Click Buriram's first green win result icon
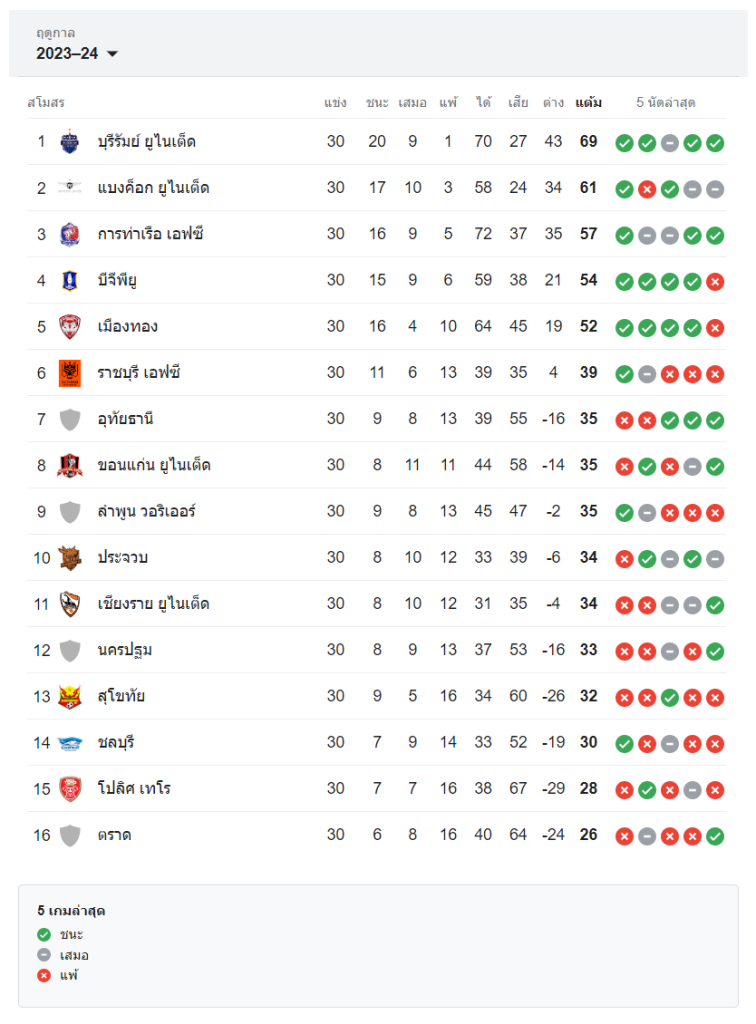Screen dimensions: 756x1024 pos(624,143)
